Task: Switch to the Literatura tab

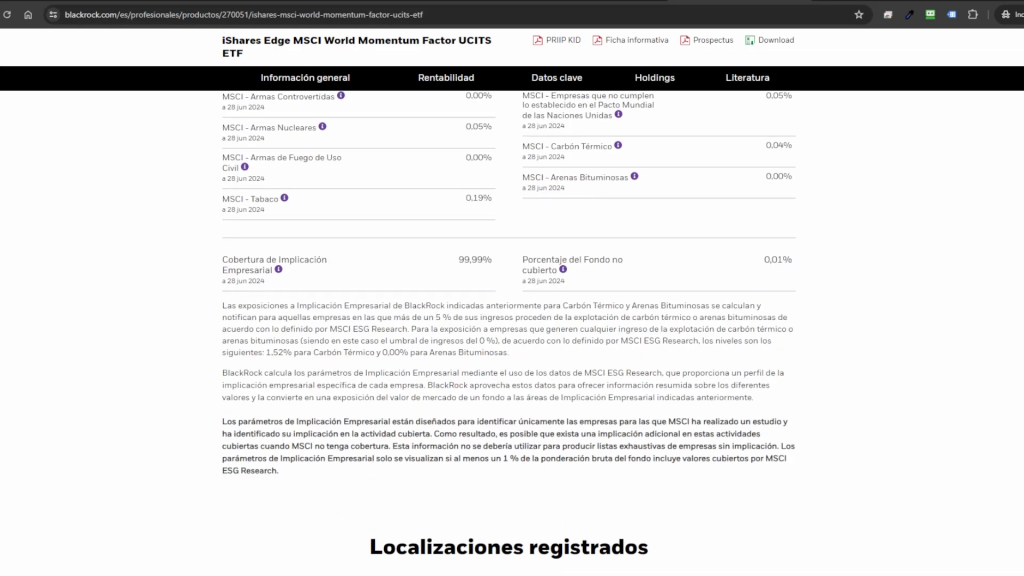Action: 747,78
